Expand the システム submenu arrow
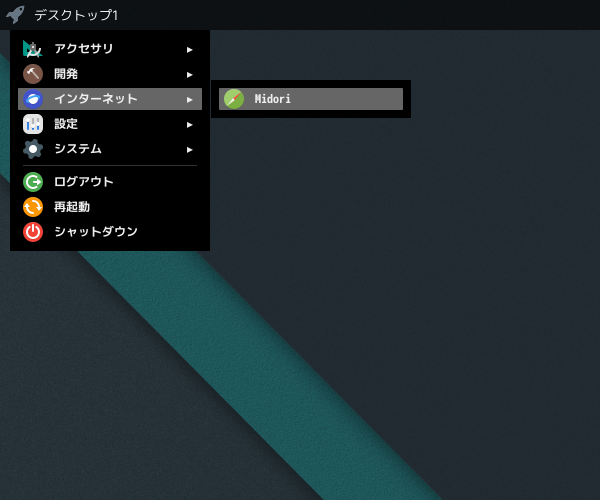The image size is (600, 500). pyautogui.click(x=189, y=150)
